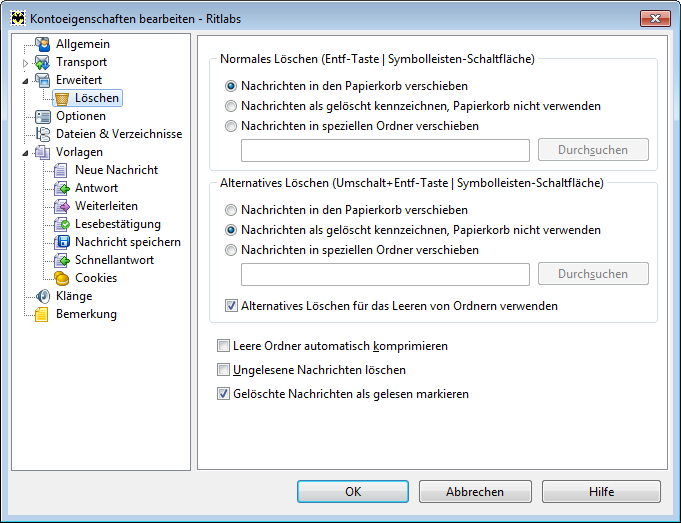Close the Kontoeigenschaften dialog window
The width and height of the screenshot is (681, 523).
[x=655, y=18]
